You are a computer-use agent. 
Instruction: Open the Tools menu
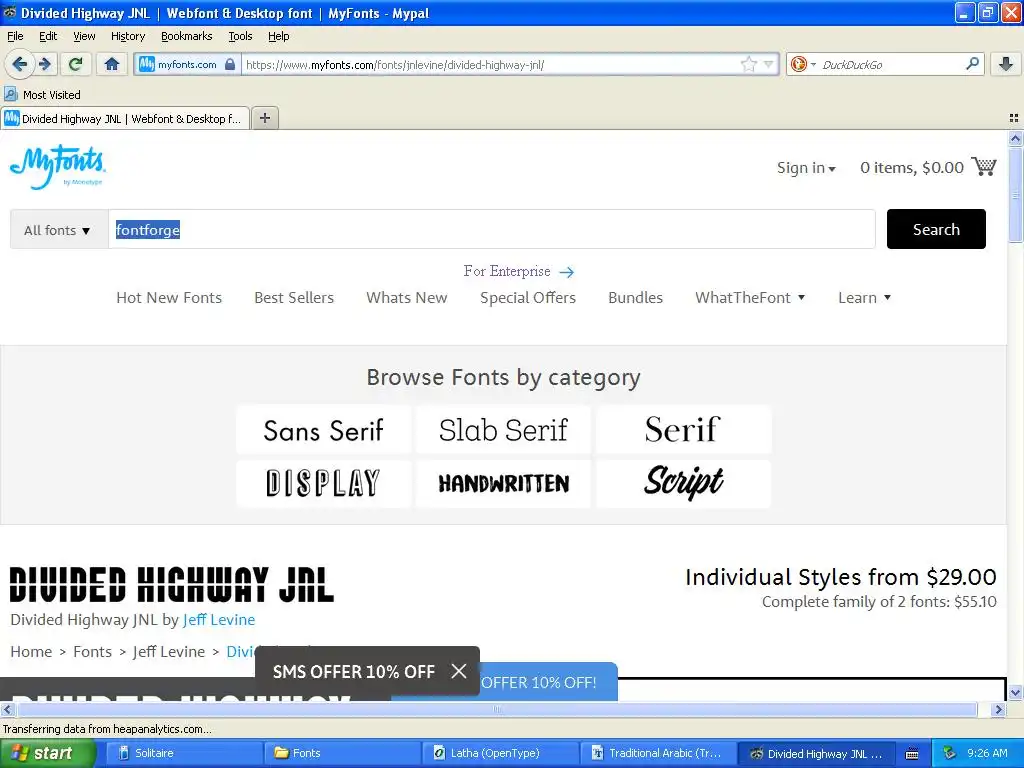(240, 36)
